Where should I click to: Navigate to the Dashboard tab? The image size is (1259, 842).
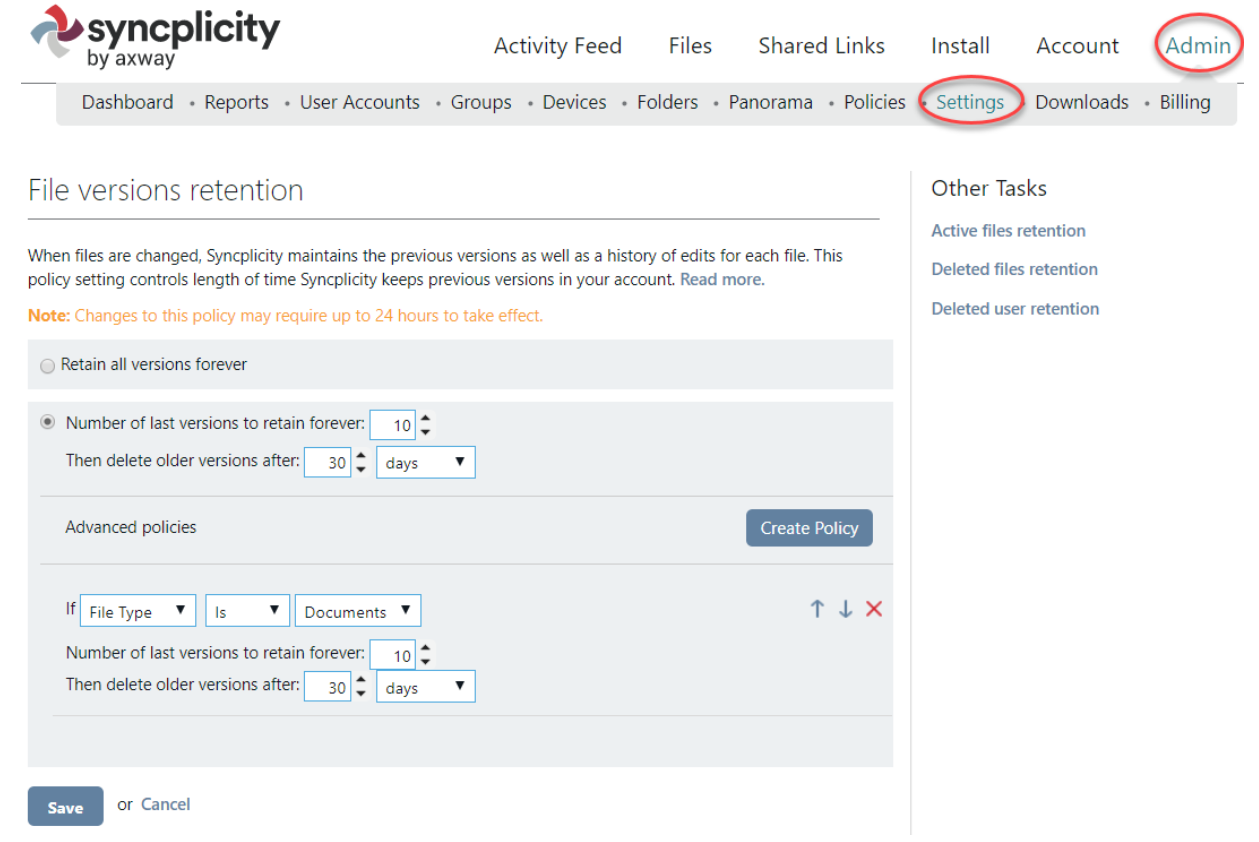point(127,102)
